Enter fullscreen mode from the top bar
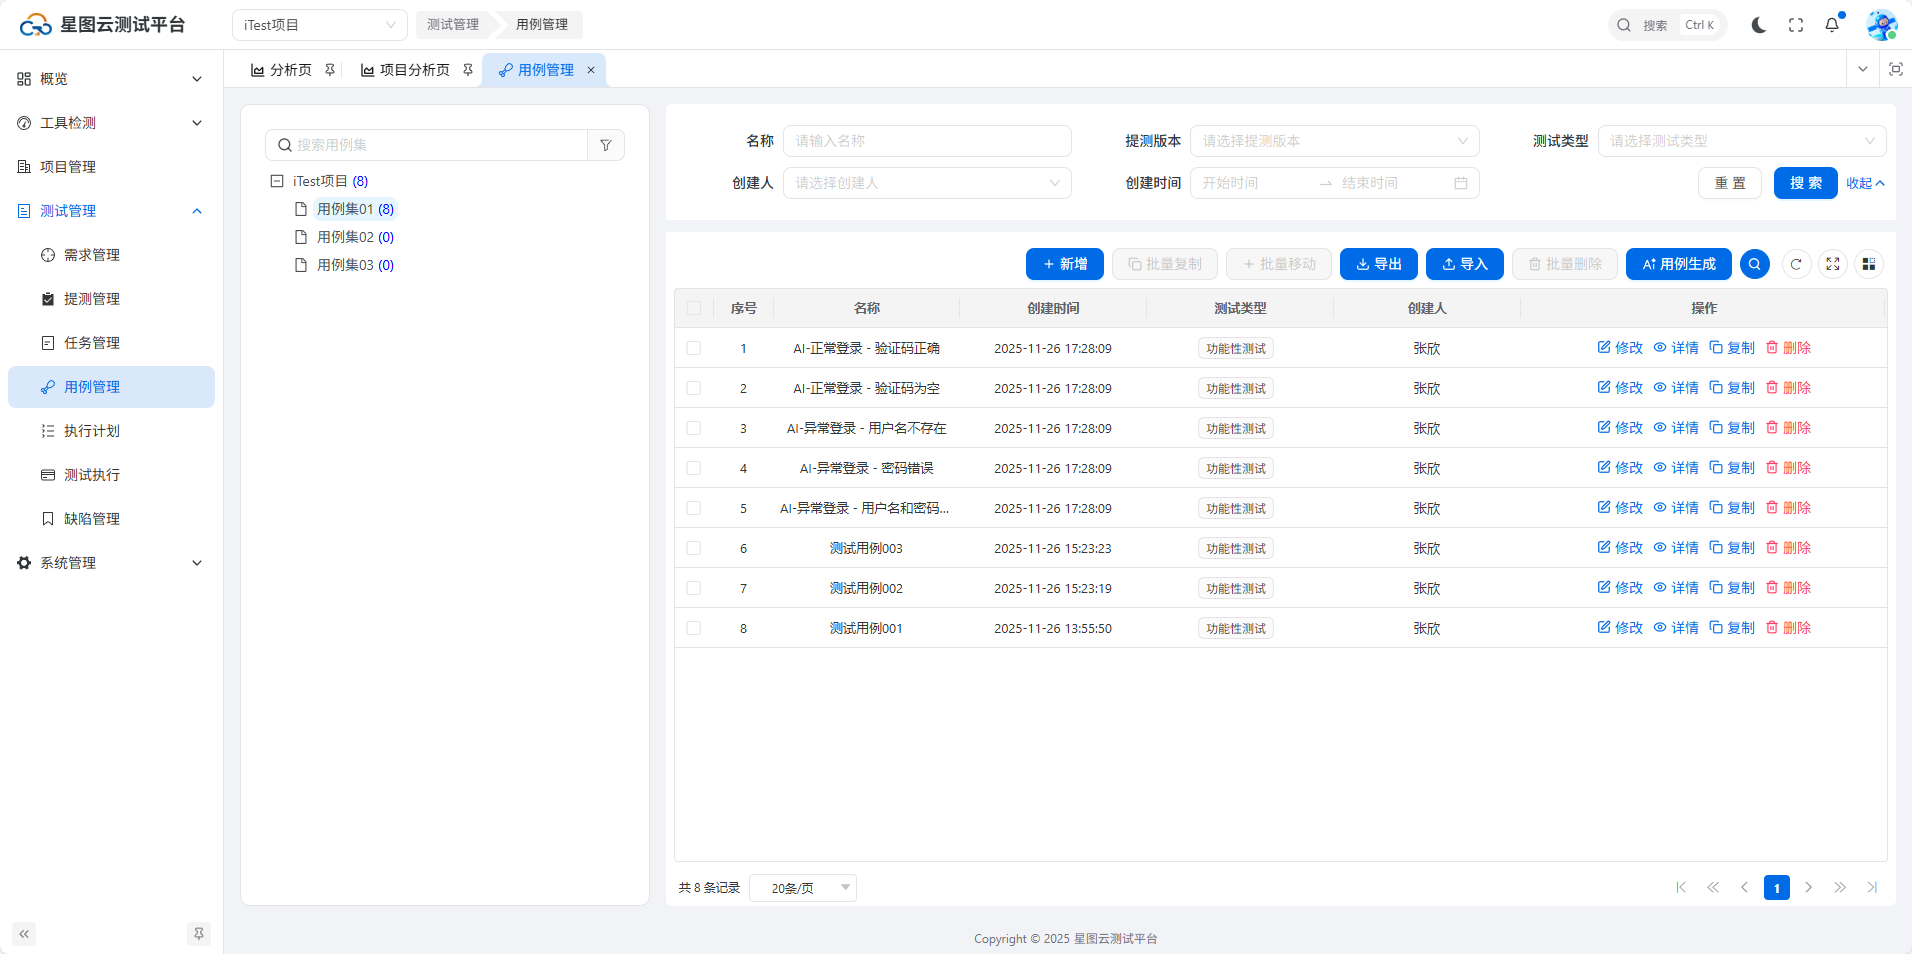This screenshot has height=954, width=1912. coord(1796,25)
